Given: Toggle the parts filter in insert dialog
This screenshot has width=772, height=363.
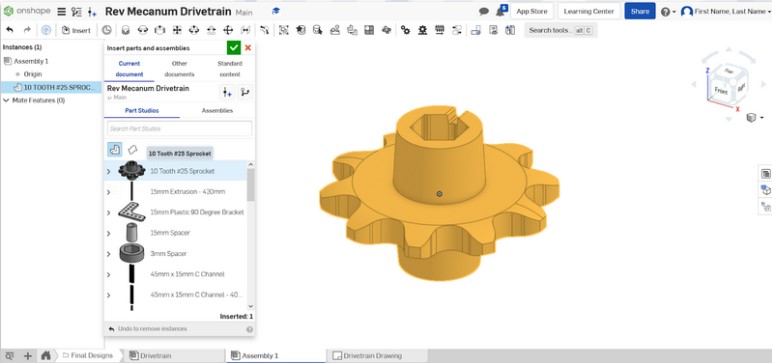Looking at the screenshot, I should 115,149.
